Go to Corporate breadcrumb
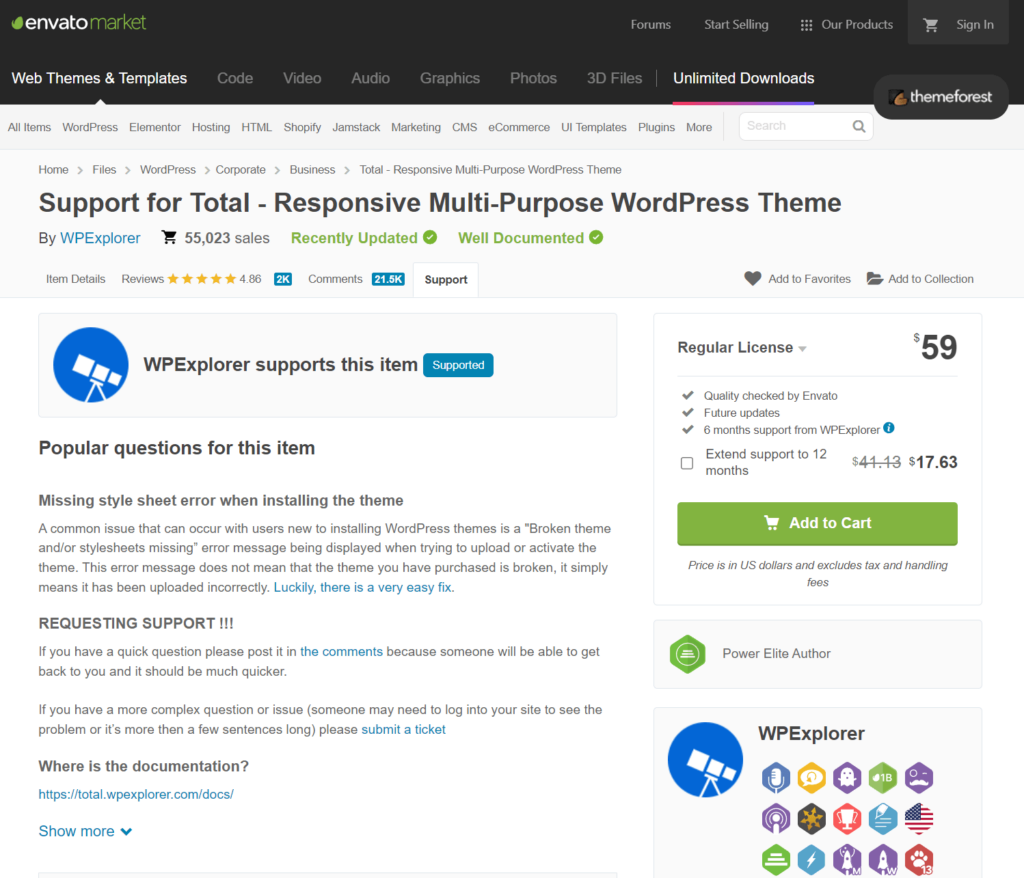 point(240,170)
